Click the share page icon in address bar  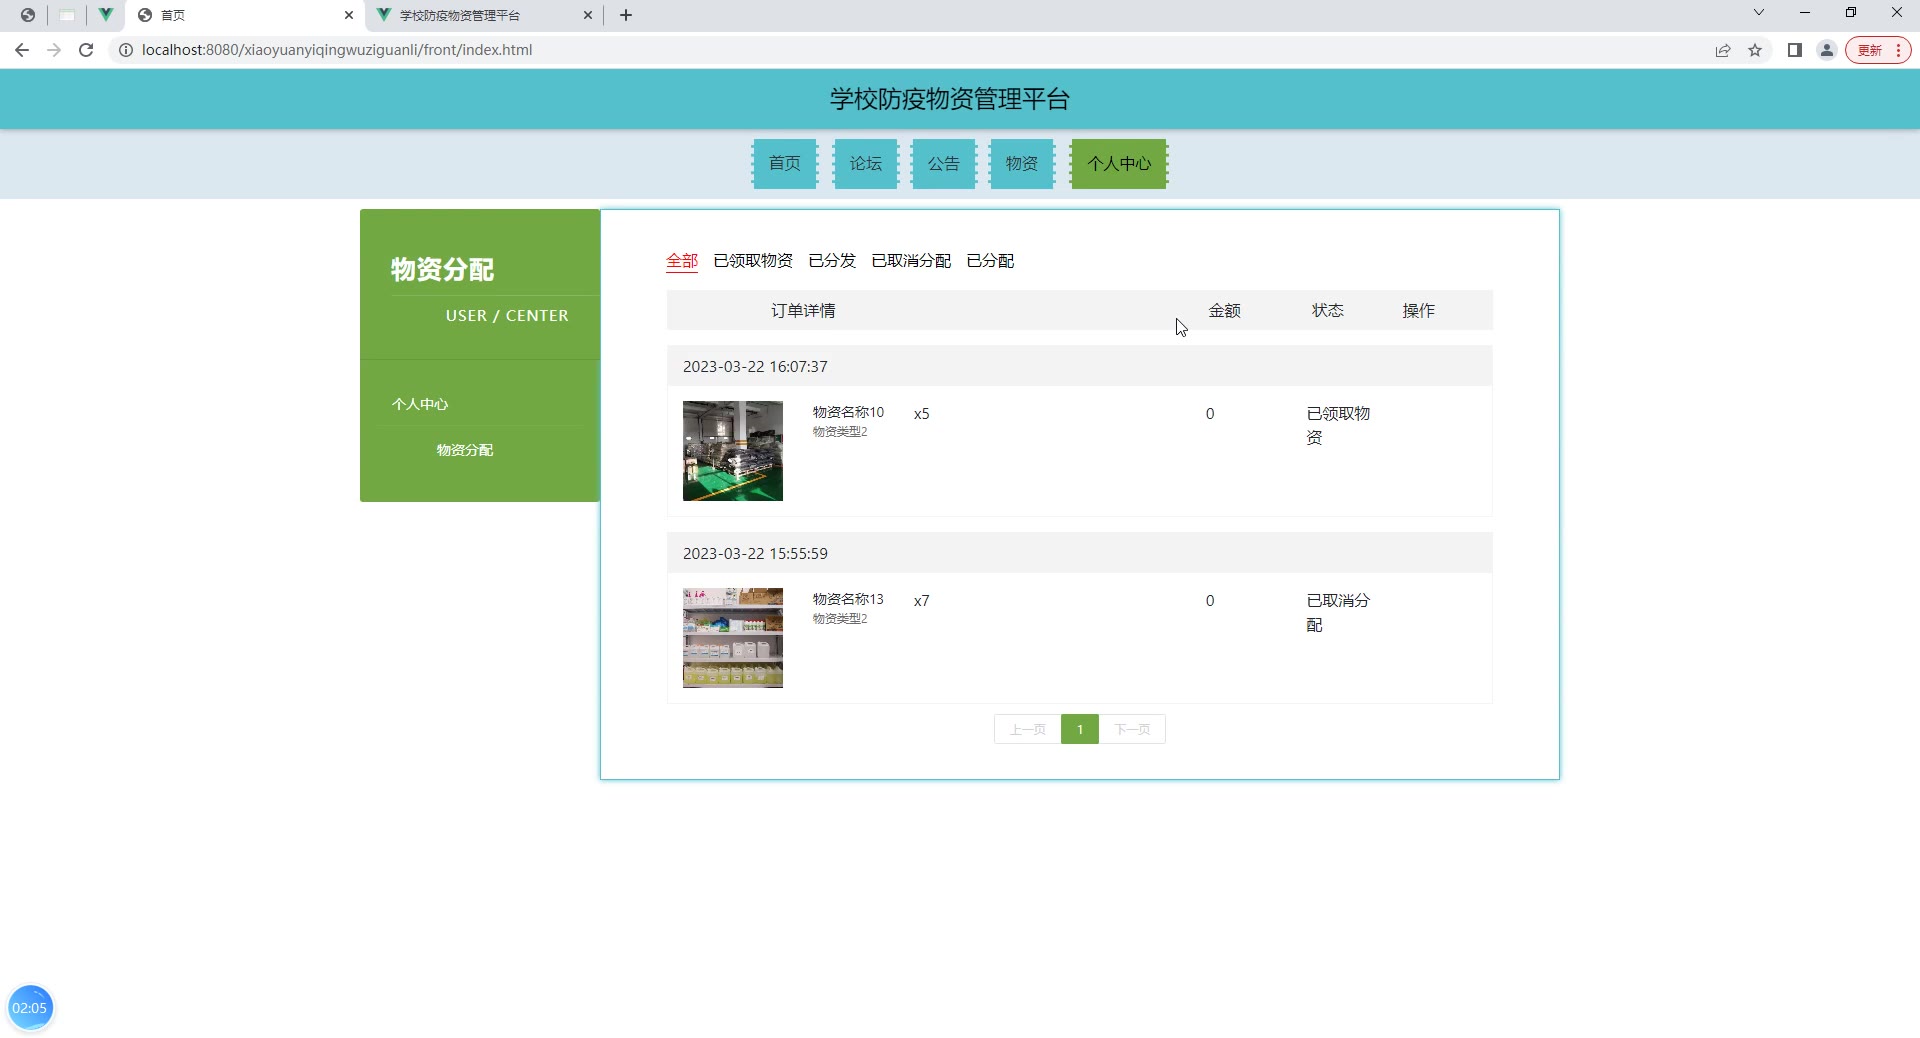(x=1723, y=50)
